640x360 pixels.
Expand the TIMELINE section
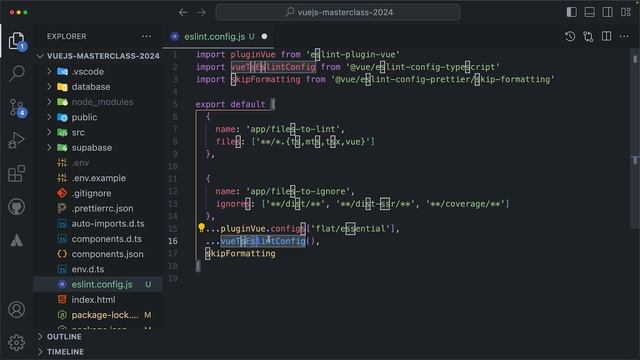(x=98, y=351)
